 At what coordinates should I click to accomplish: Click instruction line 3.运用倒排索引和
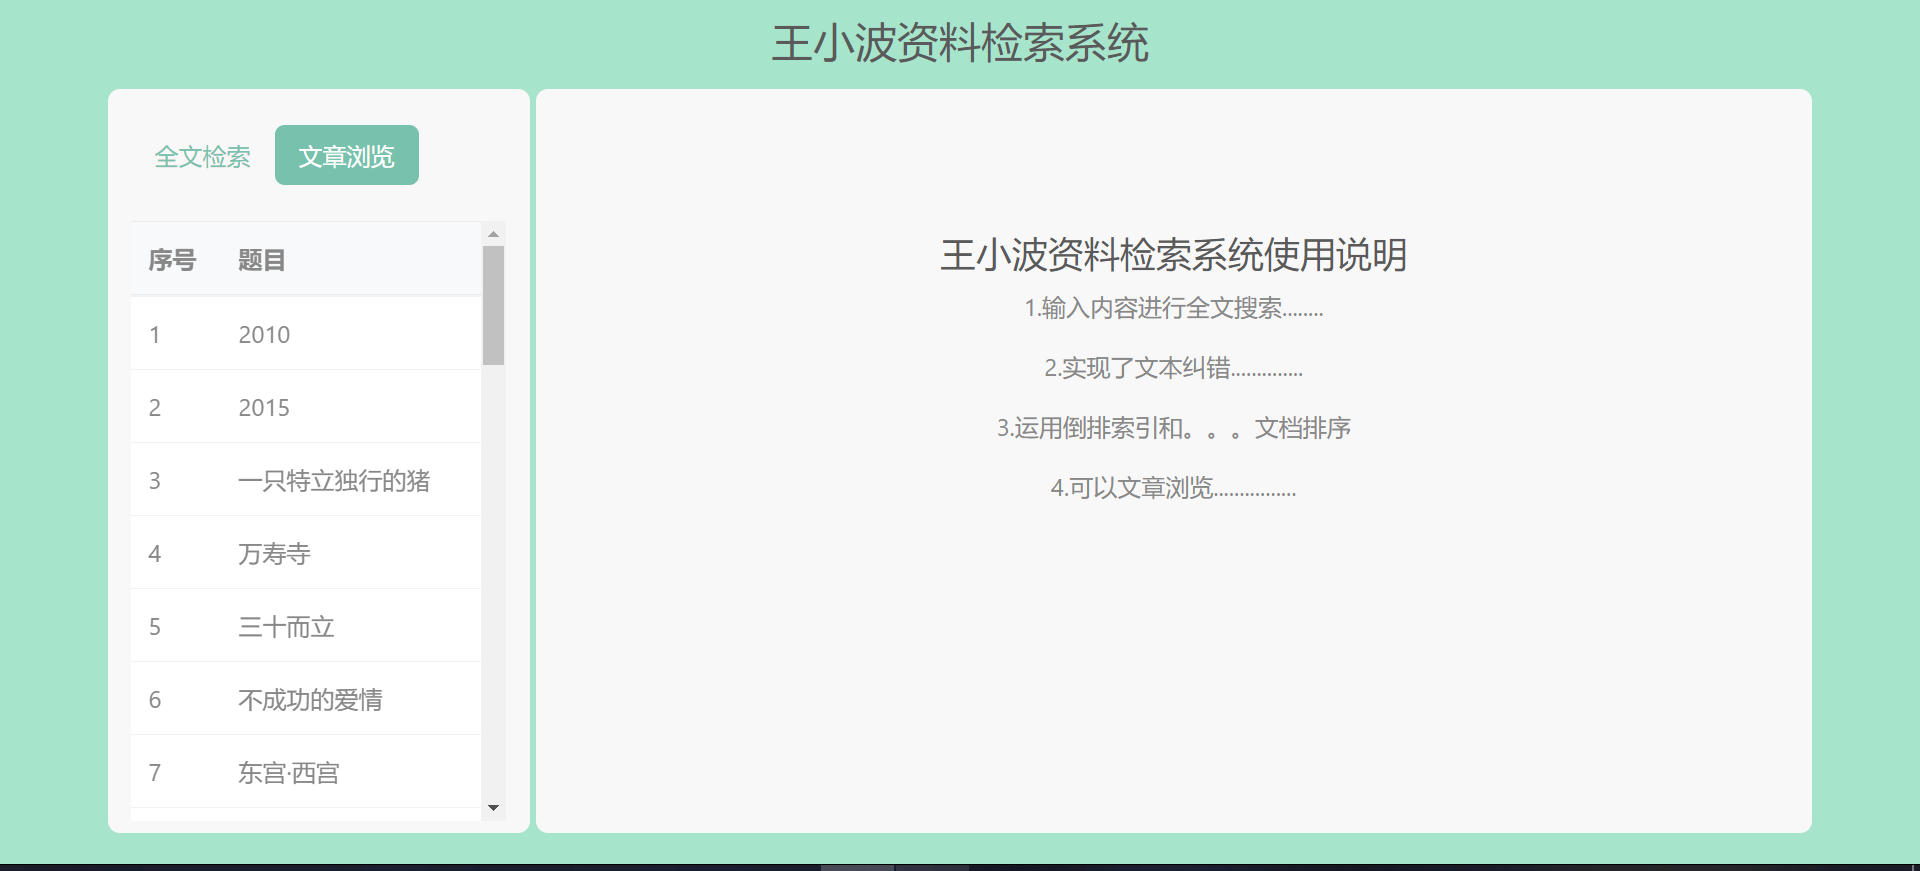point(1174,428)
